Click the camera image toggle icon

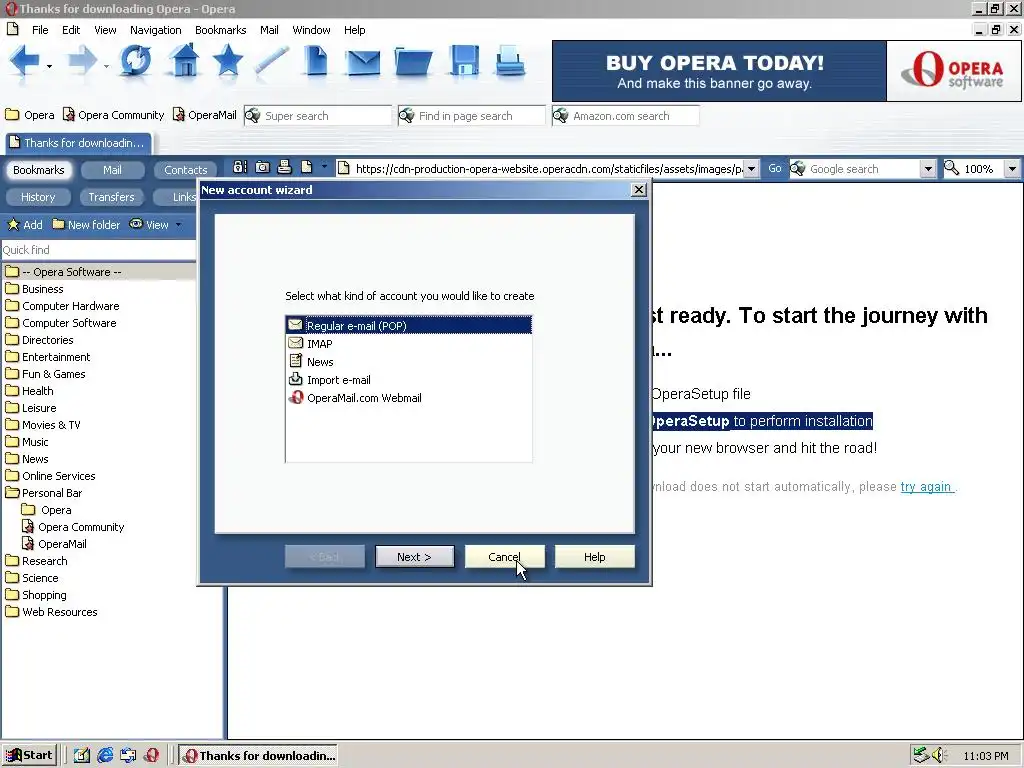[x=263, y=167]
